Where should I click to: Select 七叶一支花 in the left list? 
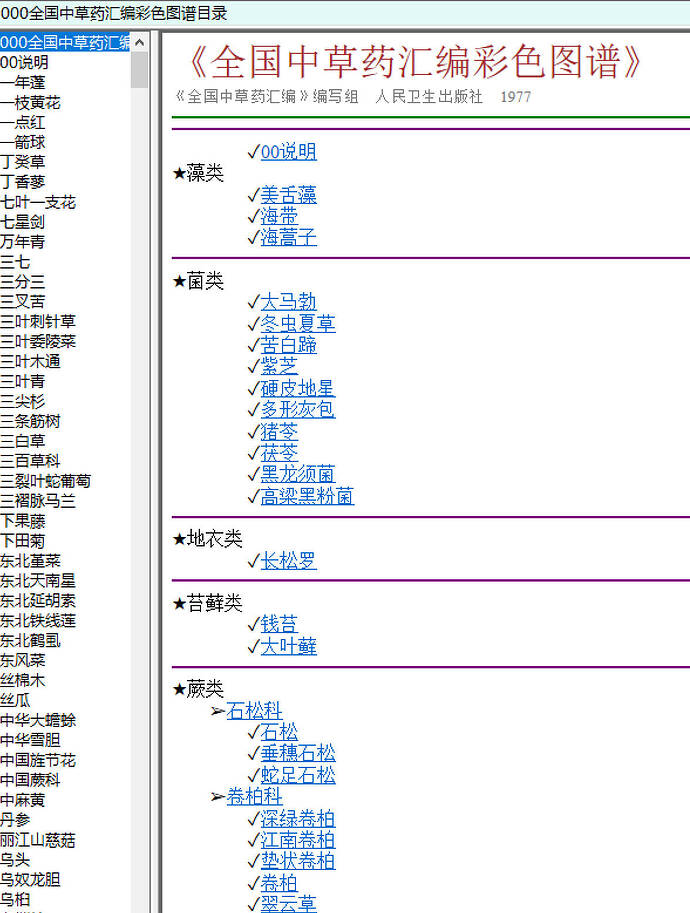pos(38,202)
